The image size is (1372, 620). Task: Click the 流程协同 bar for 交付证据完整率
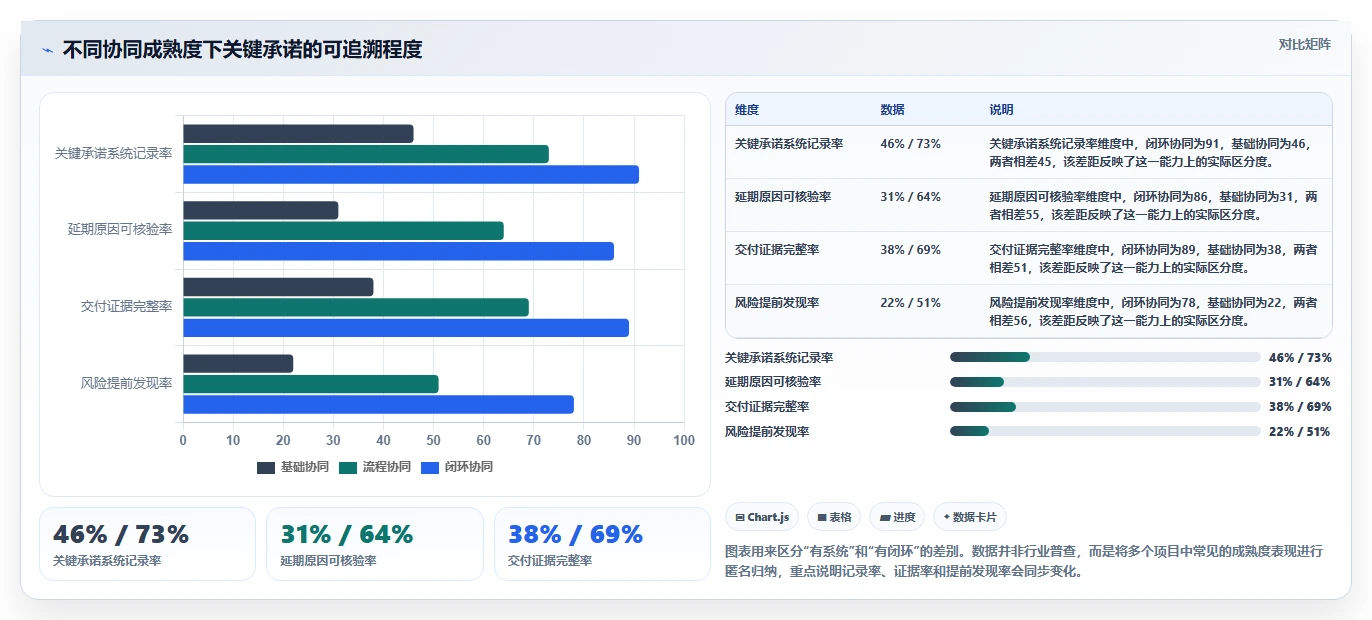click(x=356, y=307)
